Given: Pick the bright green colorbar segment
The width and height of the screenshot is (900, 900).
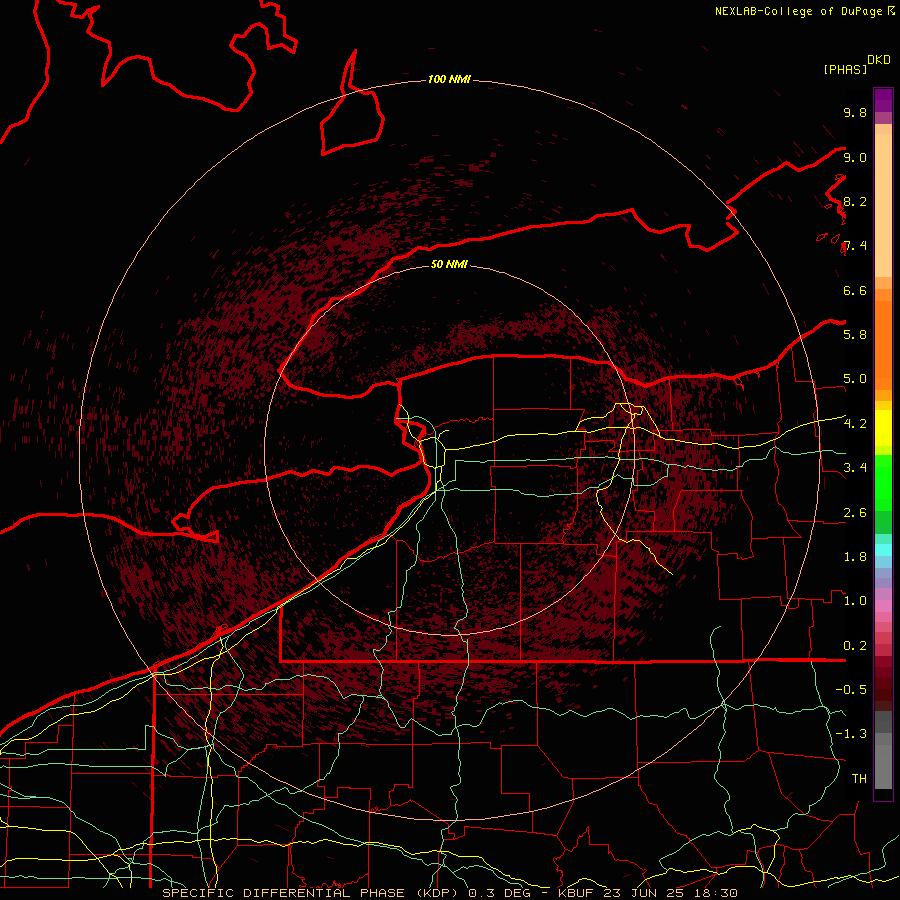Looking at the screenshot, I should tap(883, 482).
